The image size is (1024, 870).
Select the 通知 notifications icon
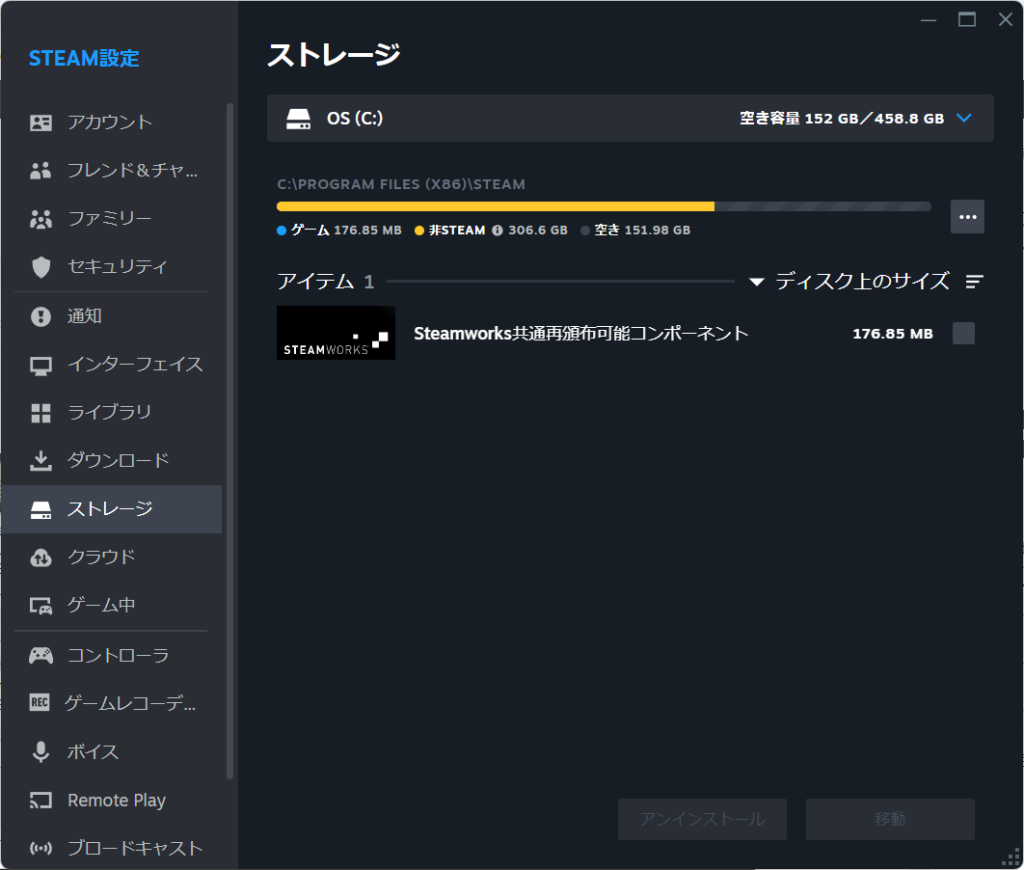click(x=40, y=315)
